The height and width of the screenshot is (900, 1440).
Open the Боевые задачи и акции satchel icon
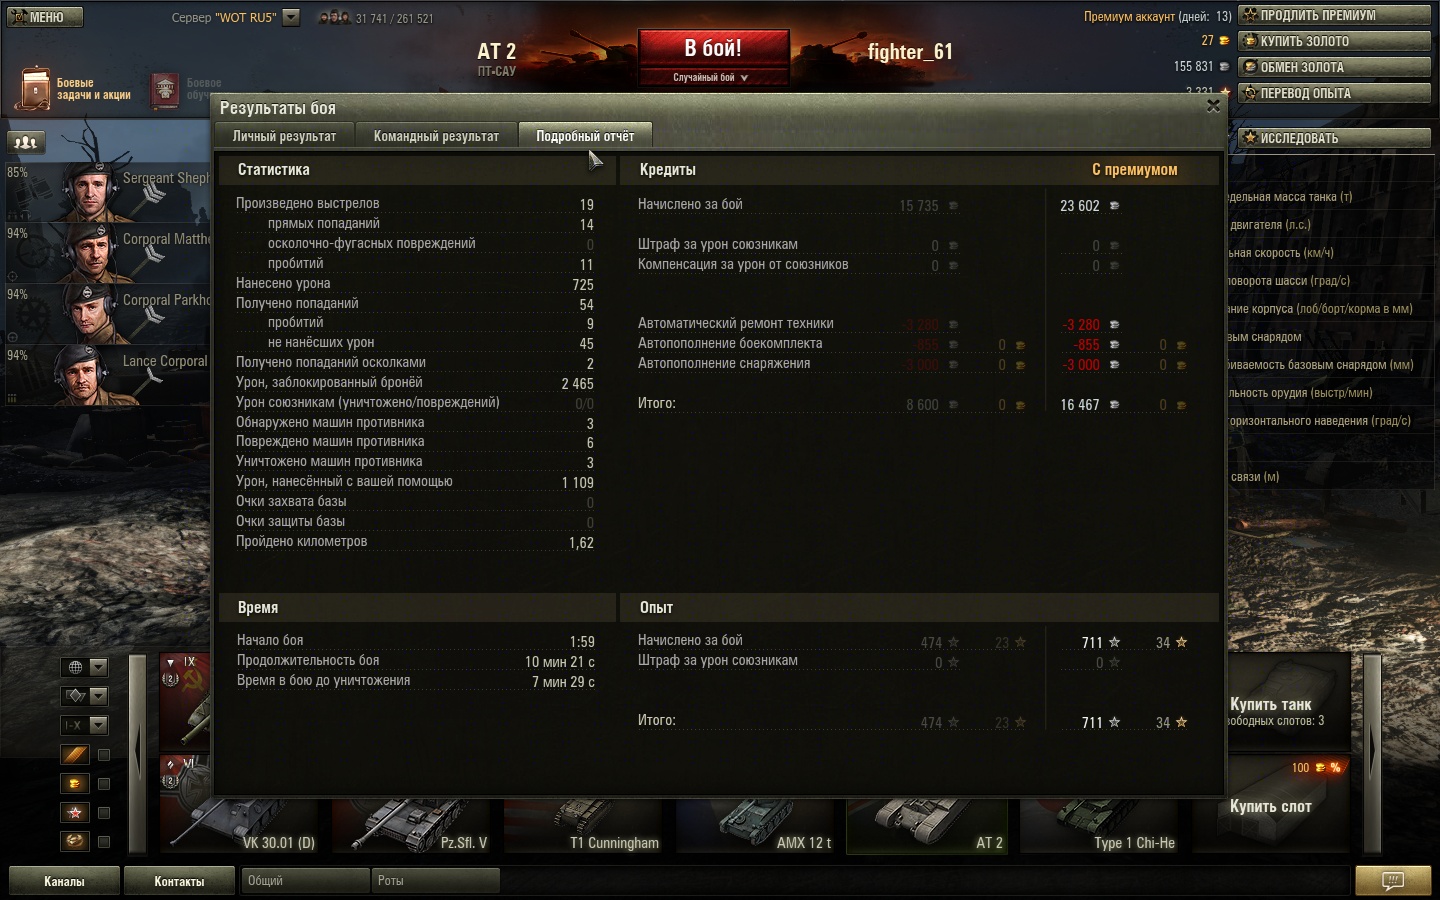pyautogui.click(x=36, y=89)
